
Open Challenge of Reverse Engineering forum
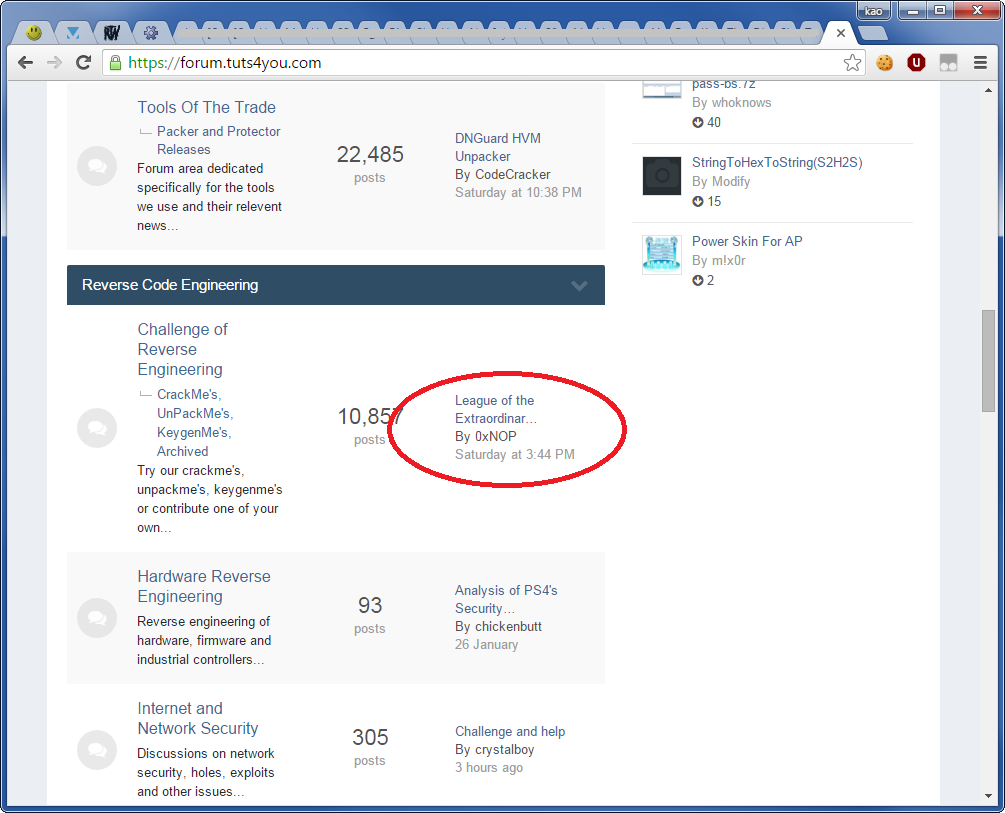click(x=182, y=349)
